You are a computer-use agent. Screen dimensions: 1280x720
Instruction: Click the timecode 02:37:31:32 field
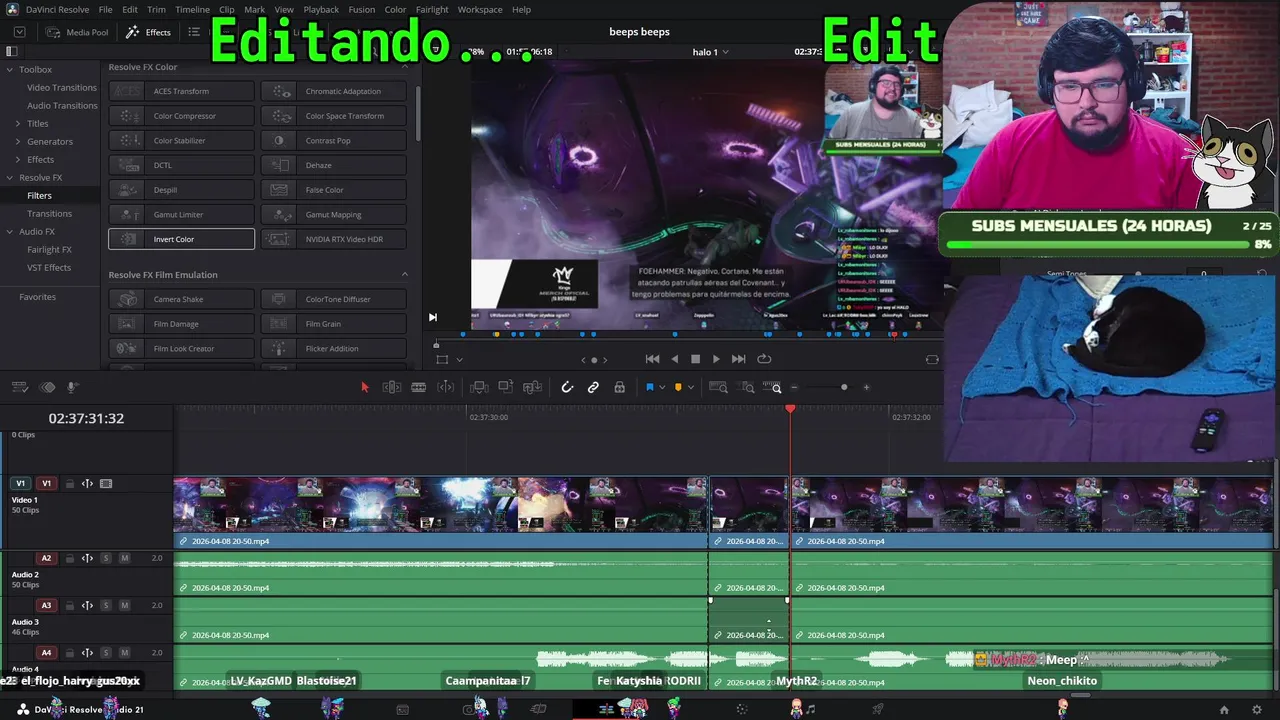pyautogui.click(x=86, y=419)
